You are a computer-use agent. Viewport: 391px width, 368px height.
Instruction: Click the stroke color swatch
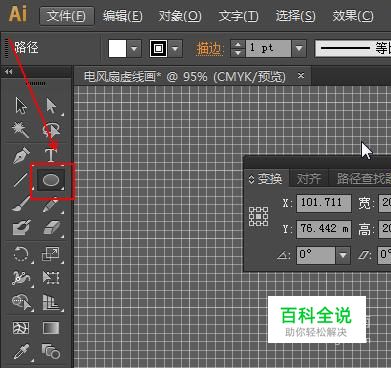pos(158,49)
